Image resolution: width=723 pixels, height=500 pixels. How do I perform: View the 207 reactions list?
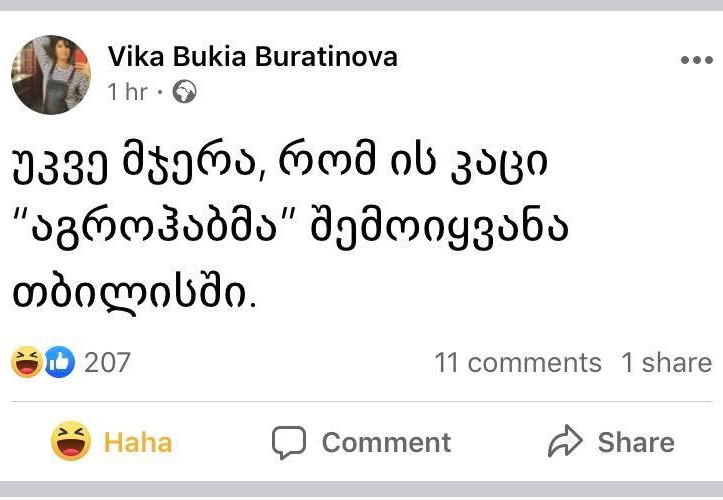click(107, 361)
